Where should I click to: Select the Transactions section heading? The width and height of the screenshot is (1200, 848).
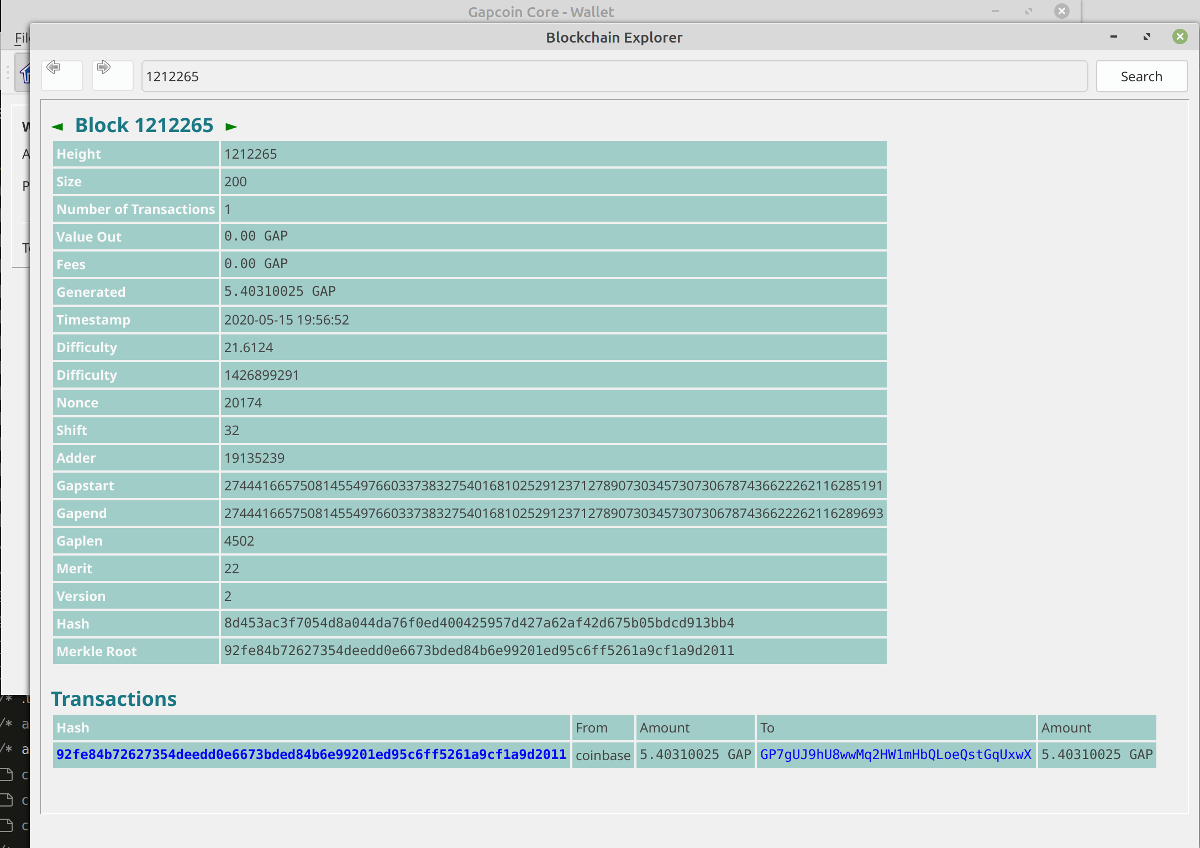114,699
